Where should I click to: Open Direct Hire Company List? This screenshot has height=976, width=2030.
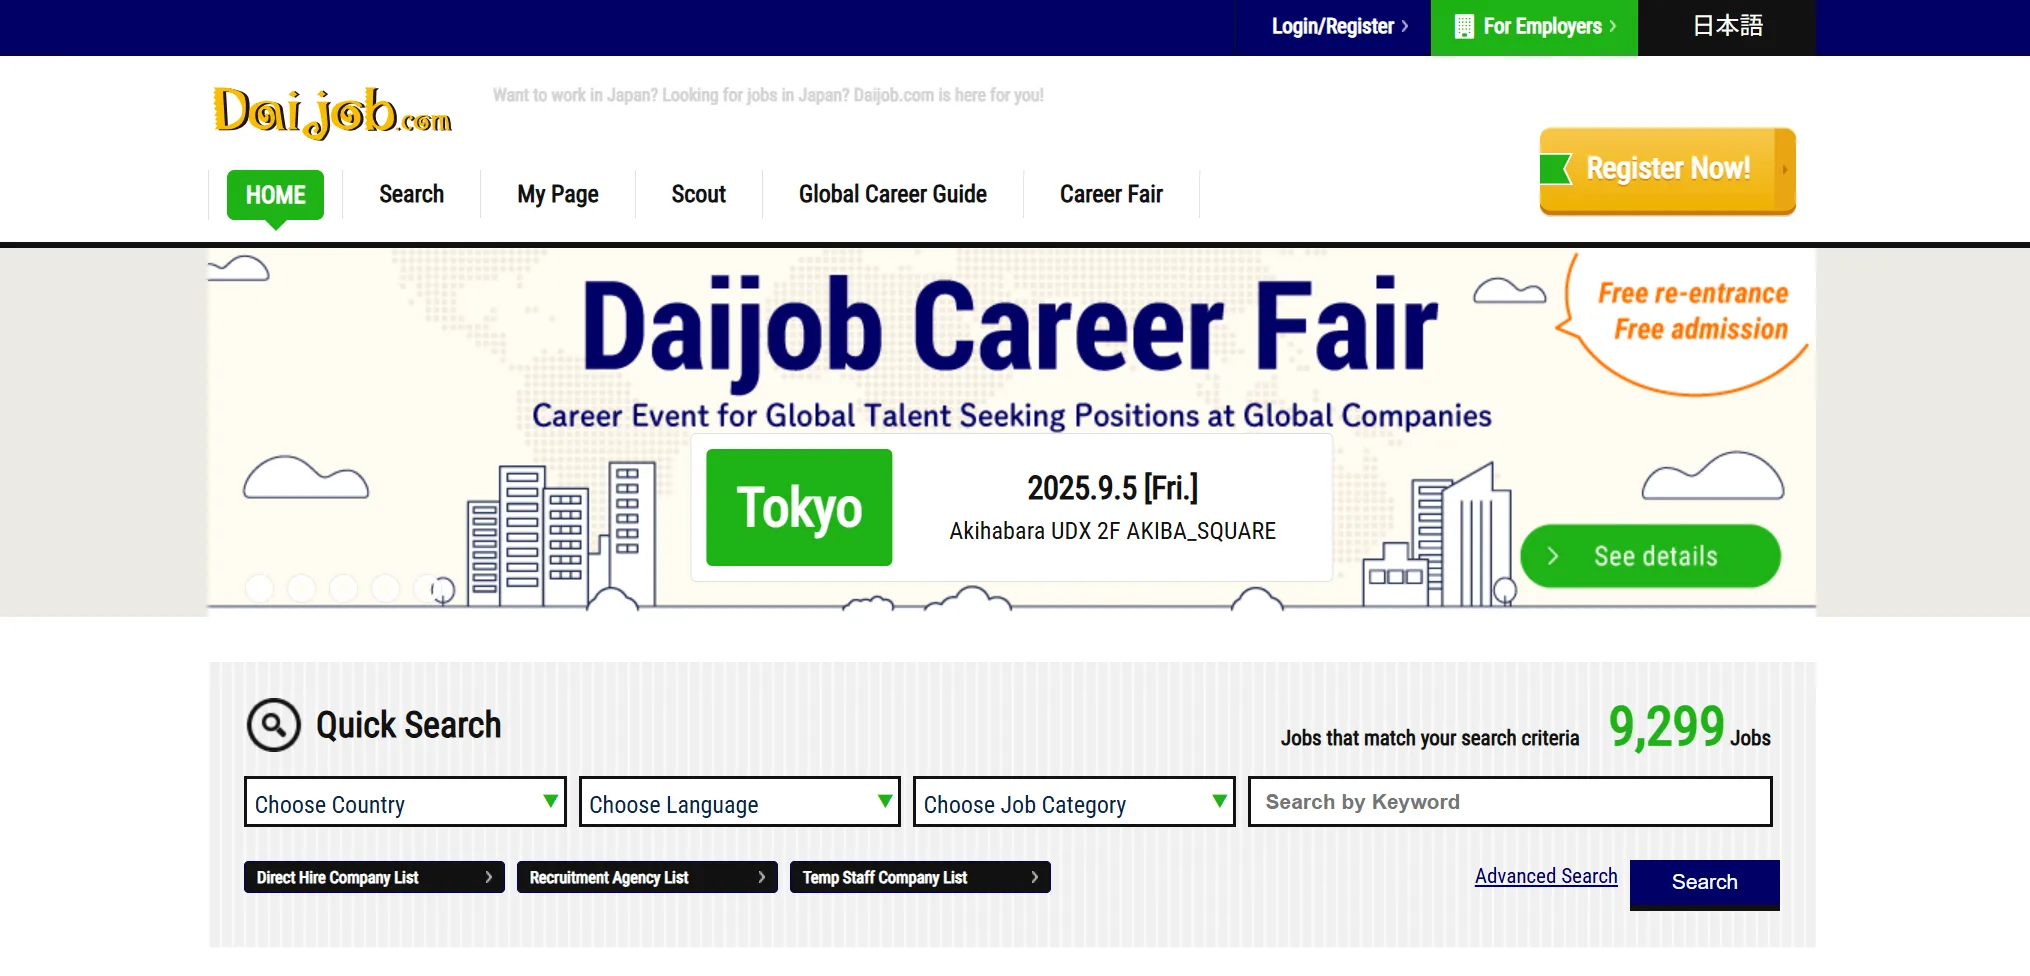tap(374, 877)
